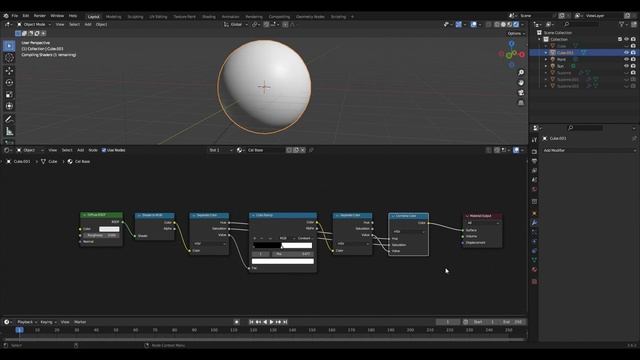Click the Diffuse BSDF node header
Viewport: 640px width, 360px height.
pyautogui.click(x=101, y=215)
